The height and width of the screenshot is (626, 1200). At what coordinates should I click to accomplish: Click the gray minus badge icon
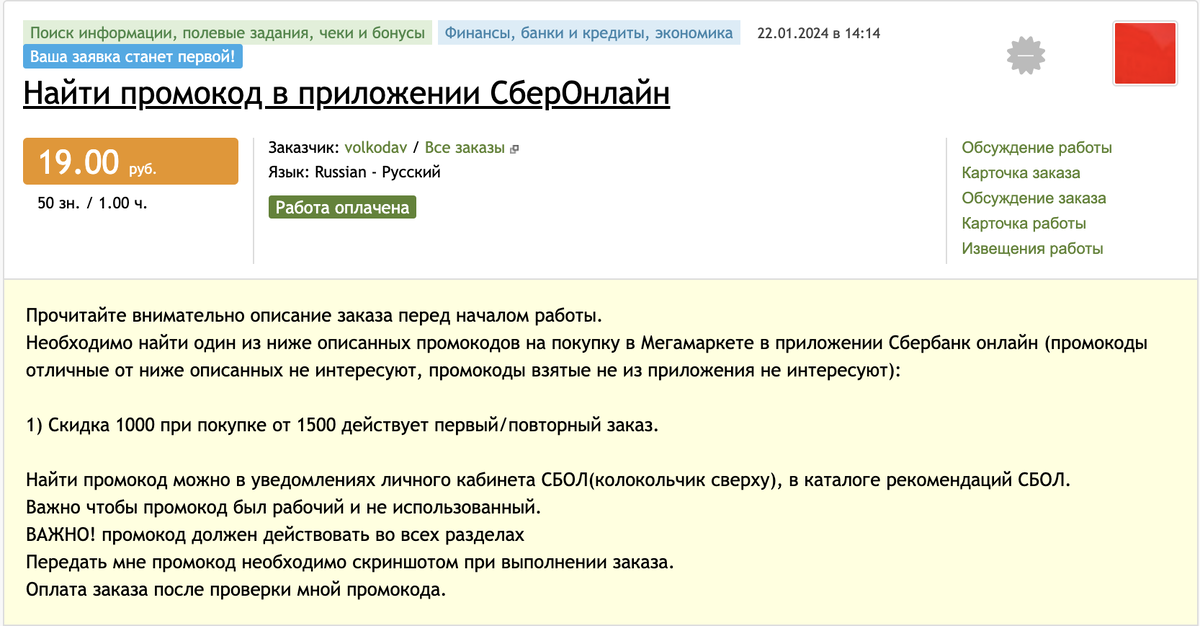(1025, 56)
